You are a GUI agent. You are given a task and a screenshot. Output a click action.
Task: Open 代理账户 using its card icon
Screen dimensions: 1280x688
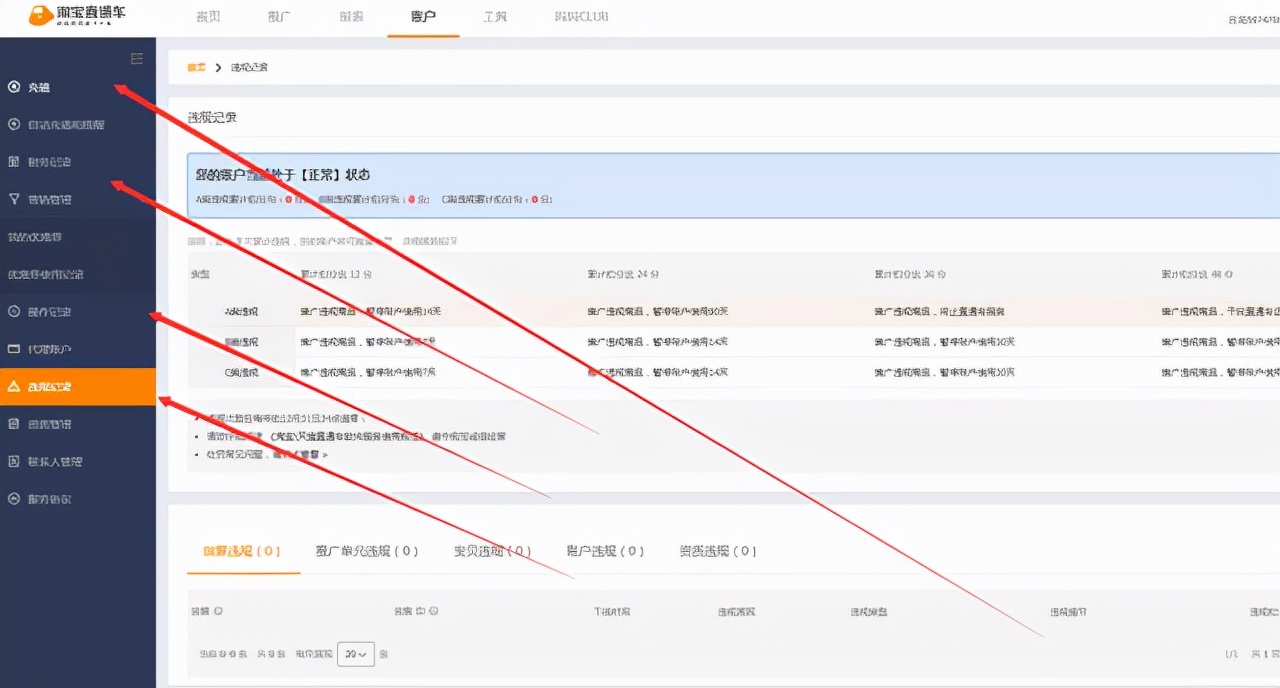click(x=14, y=349)
